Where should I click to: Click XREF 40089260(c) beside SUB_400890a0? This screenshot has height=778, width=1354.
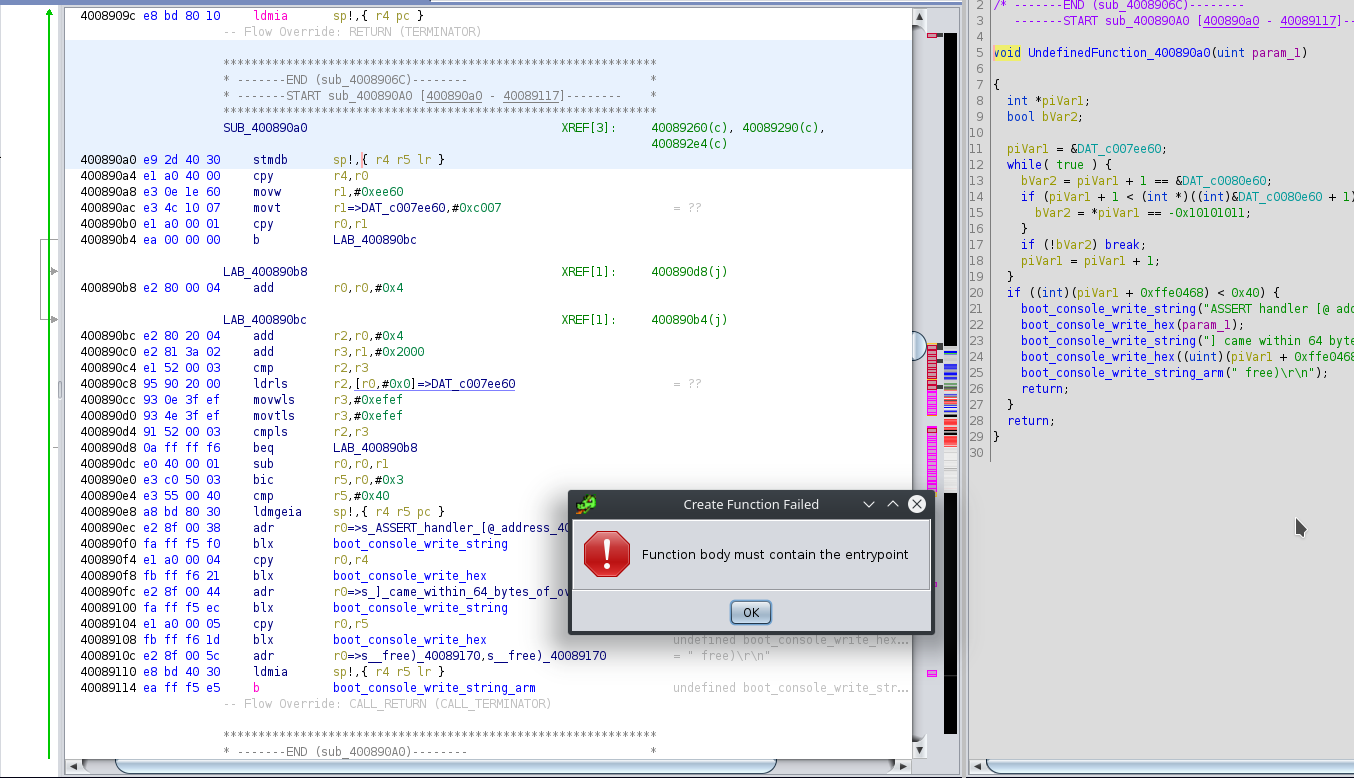click(x=680, y=127)
